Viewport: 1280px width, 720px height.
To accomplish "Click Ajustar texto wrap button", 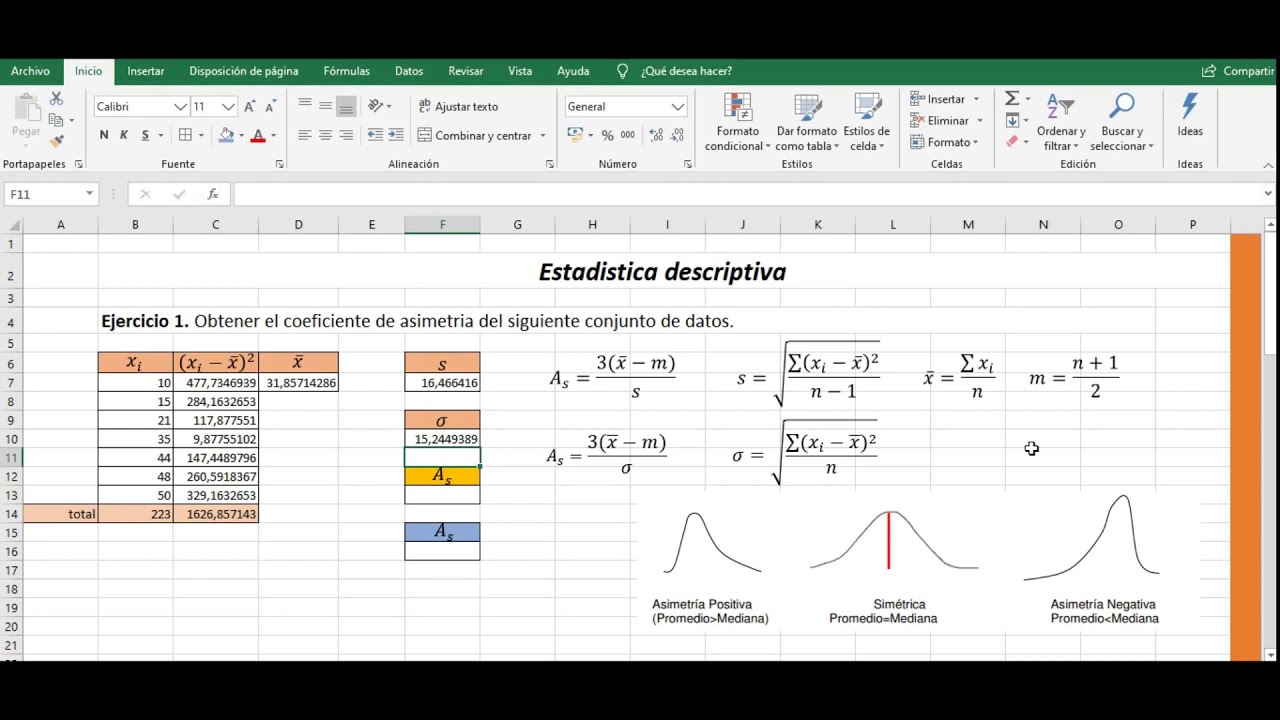I will (x=458, y=106).
